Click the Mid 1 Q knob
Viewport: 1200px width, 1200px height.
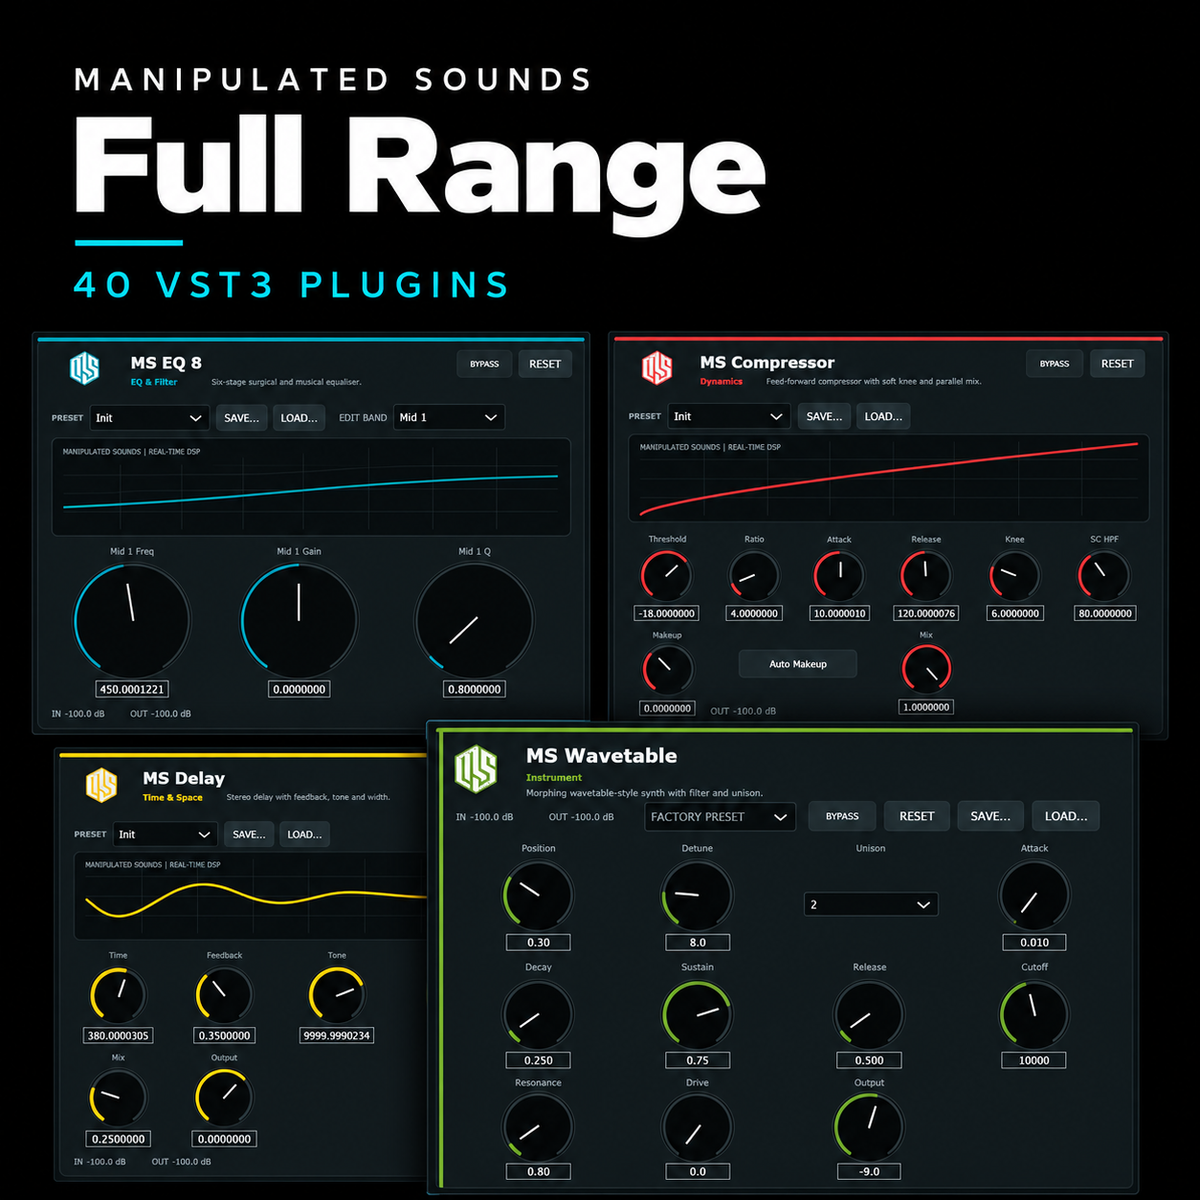[474, 620]
